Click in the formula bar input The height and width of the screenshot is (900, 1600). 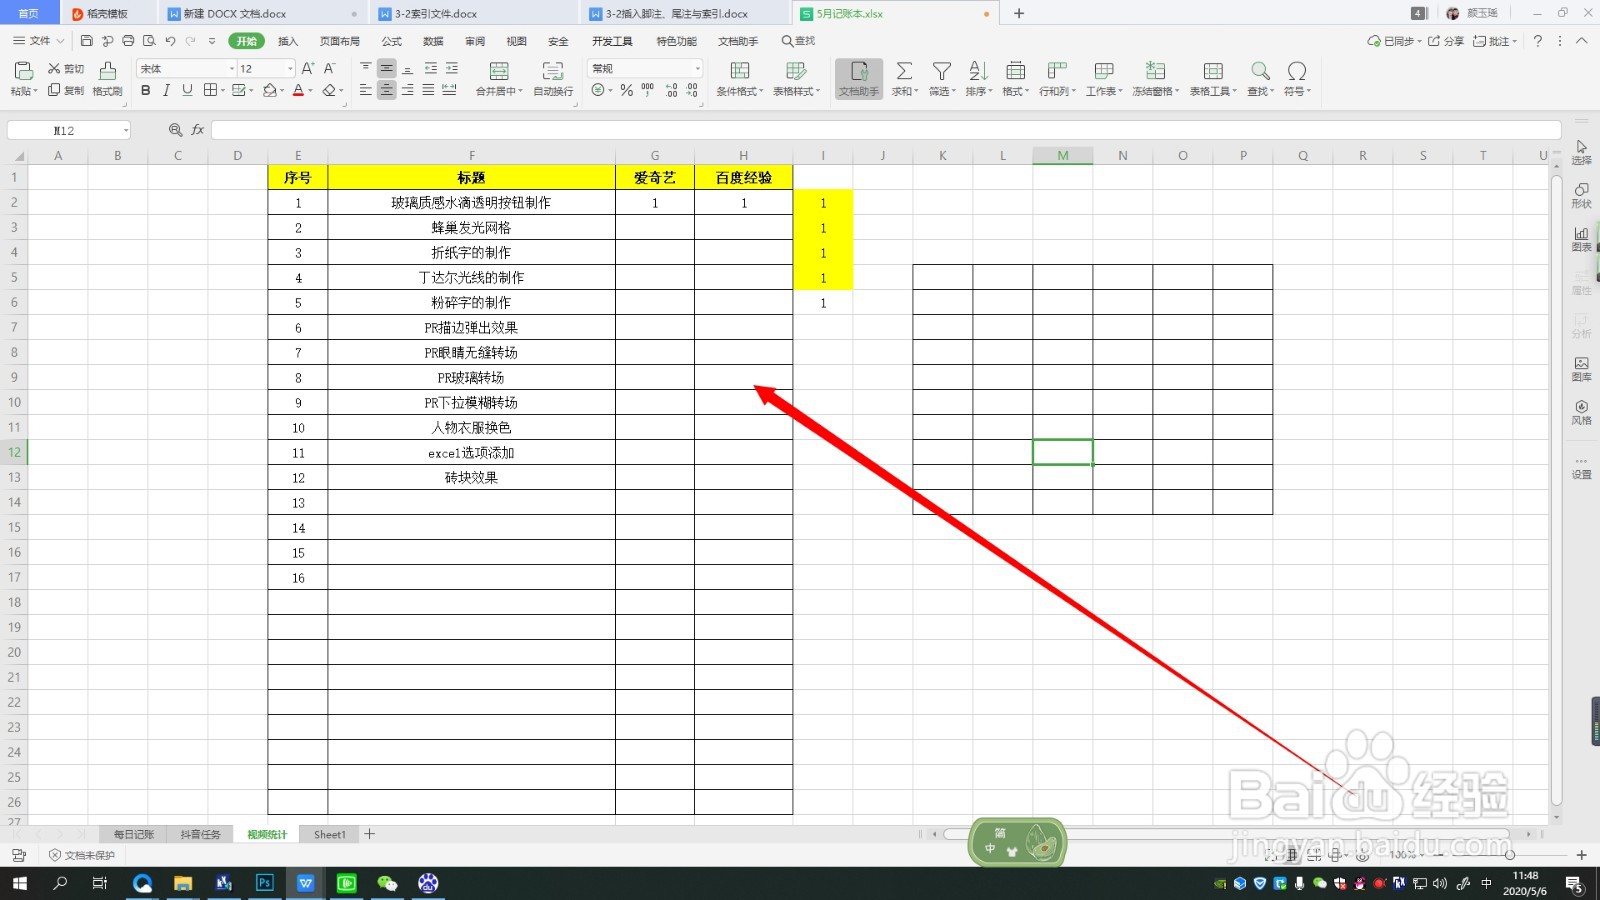(886, 130)
